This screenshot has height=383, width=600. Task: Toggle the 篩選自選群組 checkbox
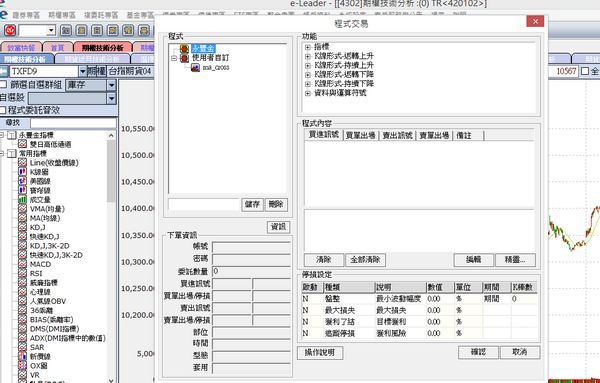3,85
